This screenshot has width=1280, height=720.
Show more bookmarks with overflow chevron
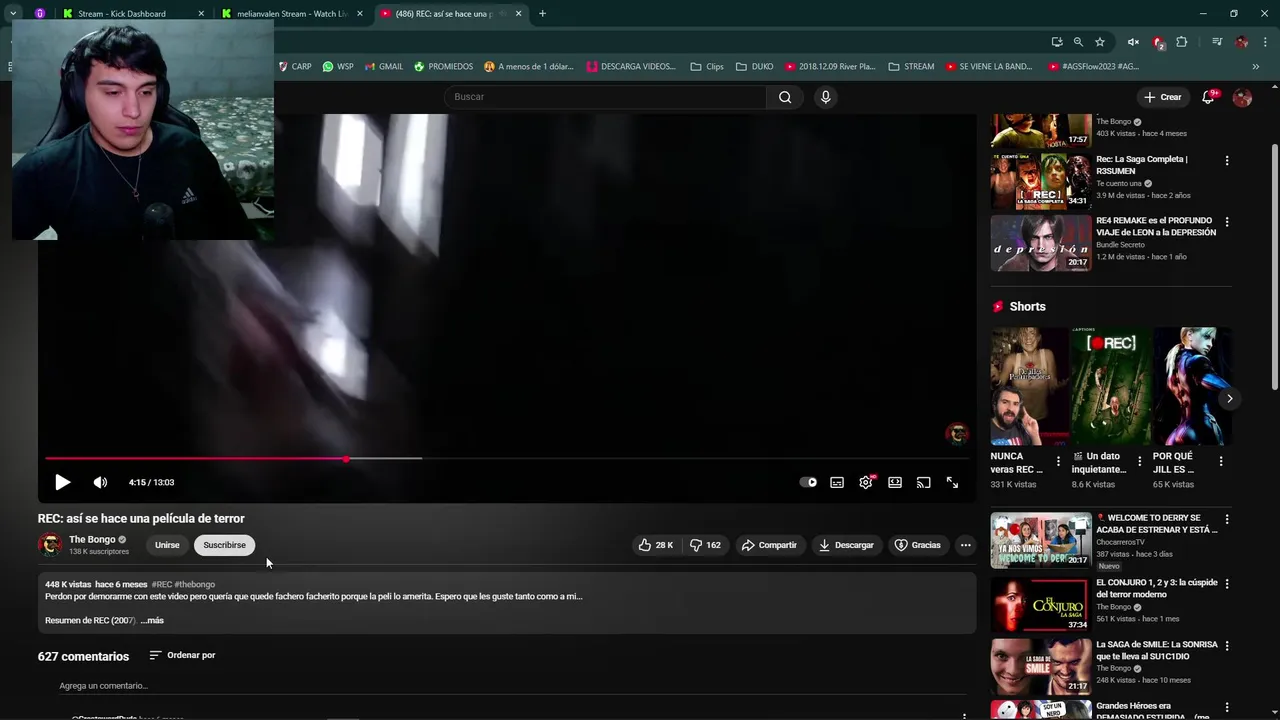tap(1256, 67)
